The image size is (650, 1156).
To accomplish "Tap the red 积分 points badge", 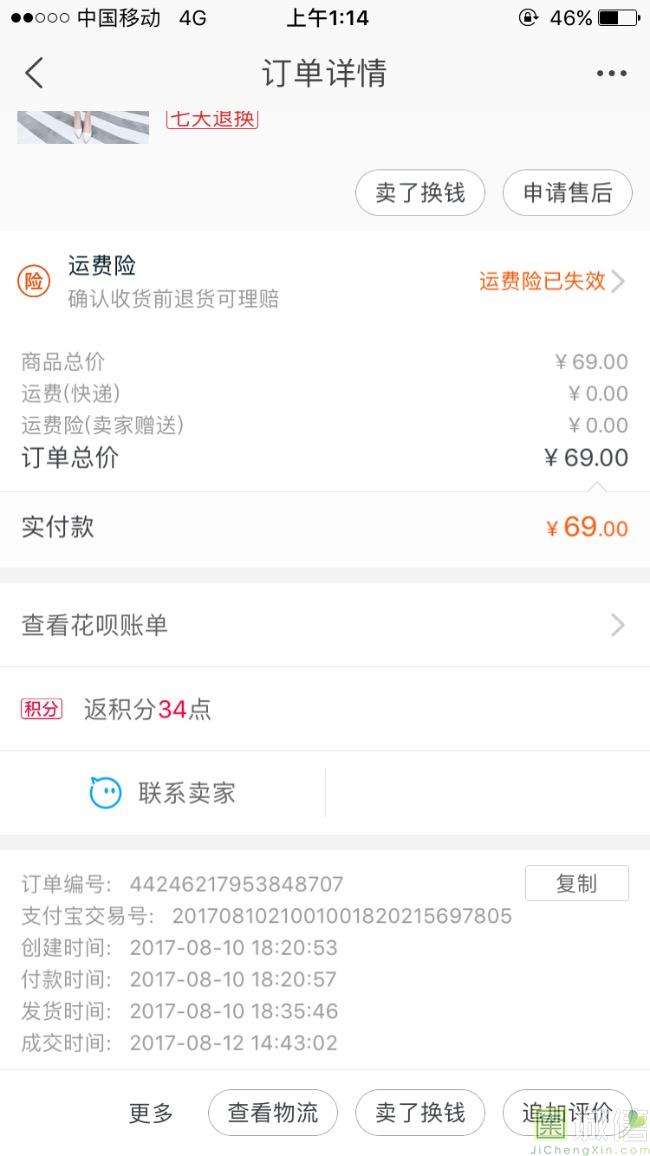I will click(x=41, y=709).
